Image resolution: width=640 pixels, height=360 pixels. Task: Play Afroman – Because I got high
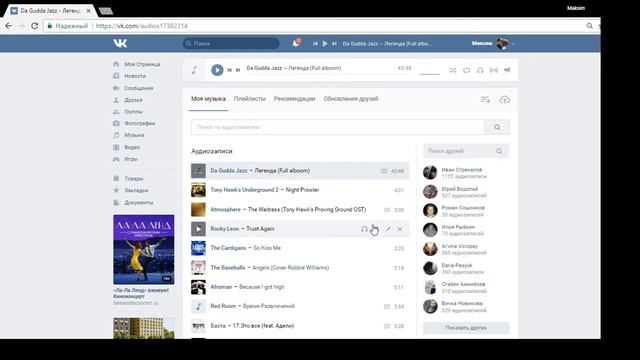tap(198, 287)
